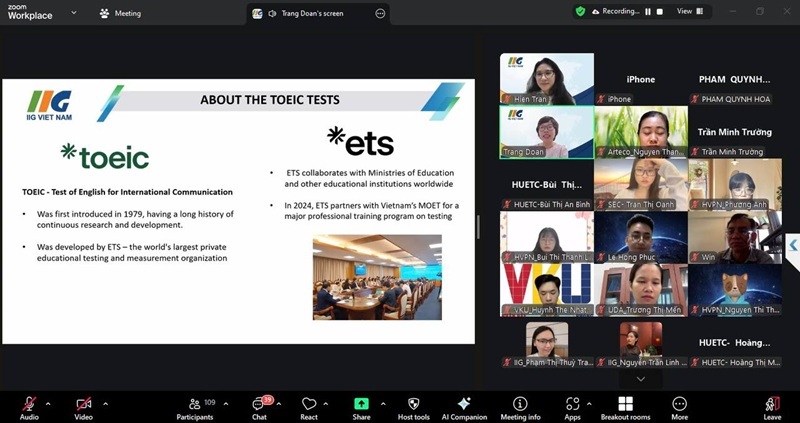This screenshot has height=423, width=800.
Task: Select PHAM QUYNH HOA participant tile
Action: (x=735, y=79)
